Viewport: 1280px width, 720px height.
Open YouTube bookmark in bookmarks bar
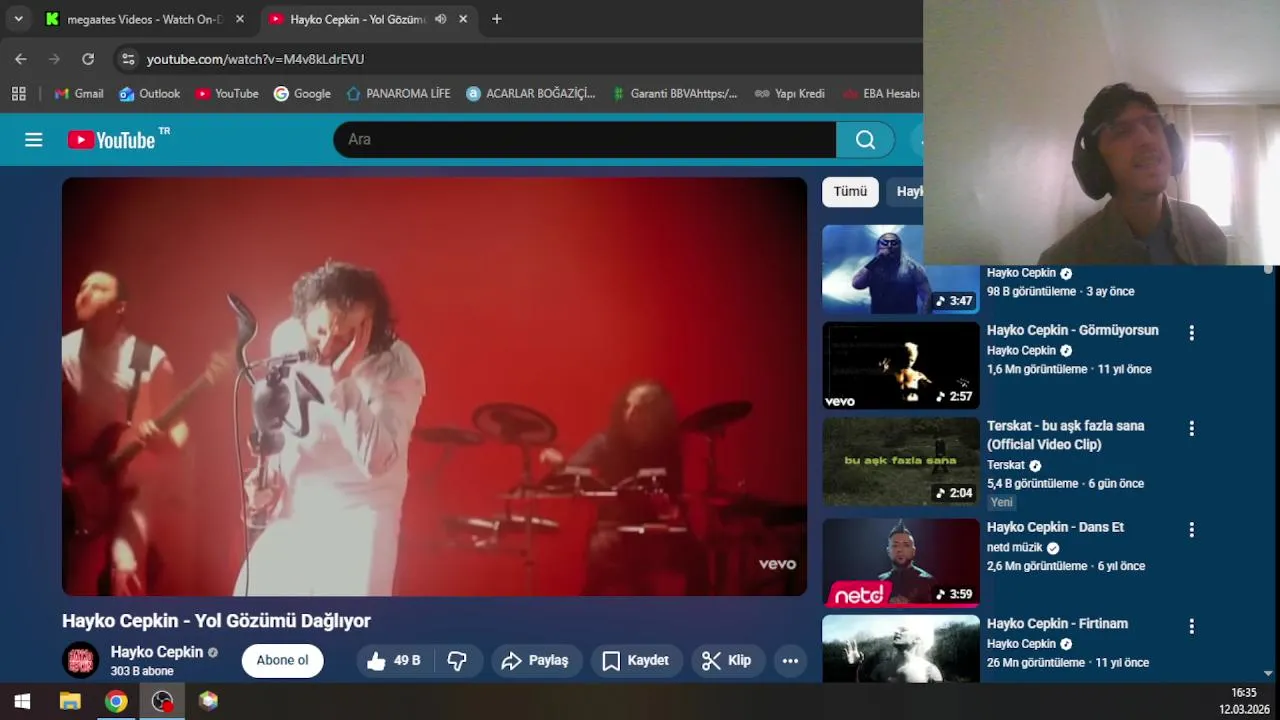tap(227, 93)
